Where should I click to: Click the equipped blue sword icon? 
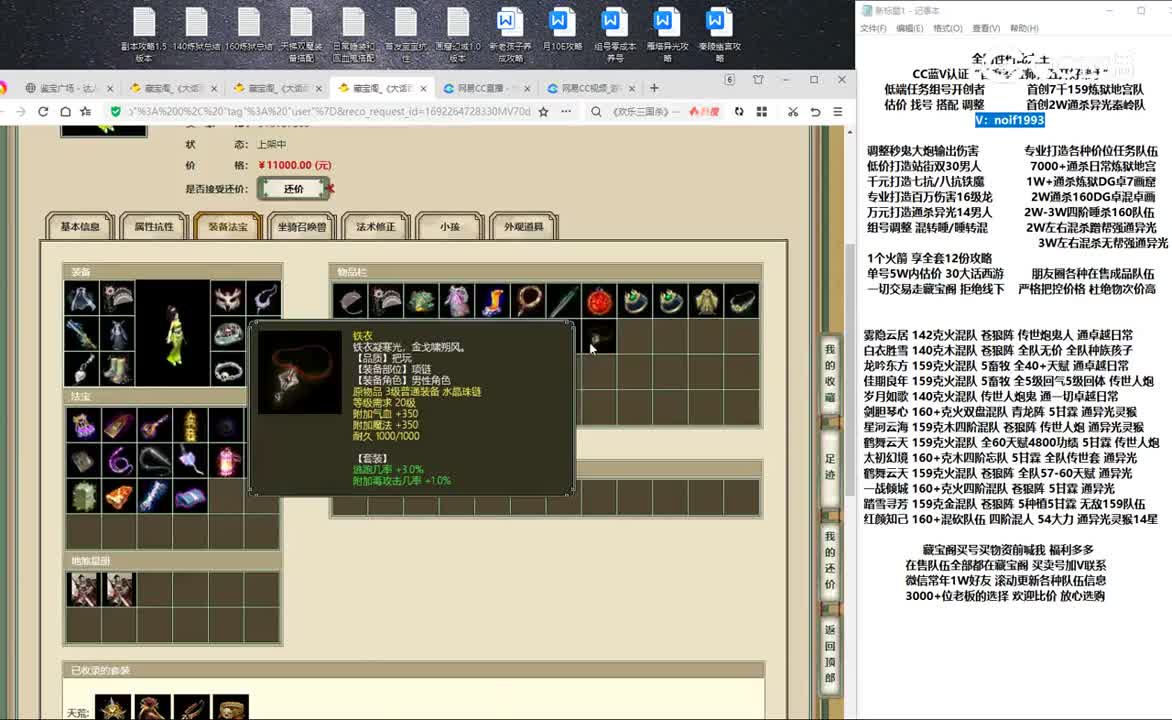point(81,333)
